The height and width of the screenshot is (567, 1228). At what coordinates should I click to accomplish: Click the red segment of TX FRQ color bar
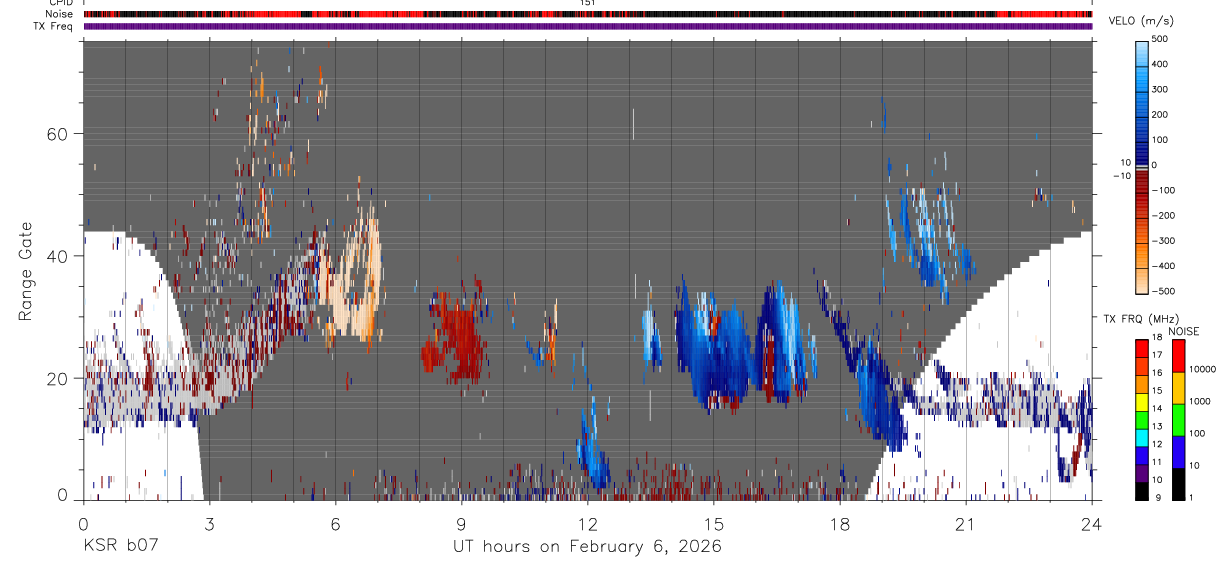[1142, 349]
